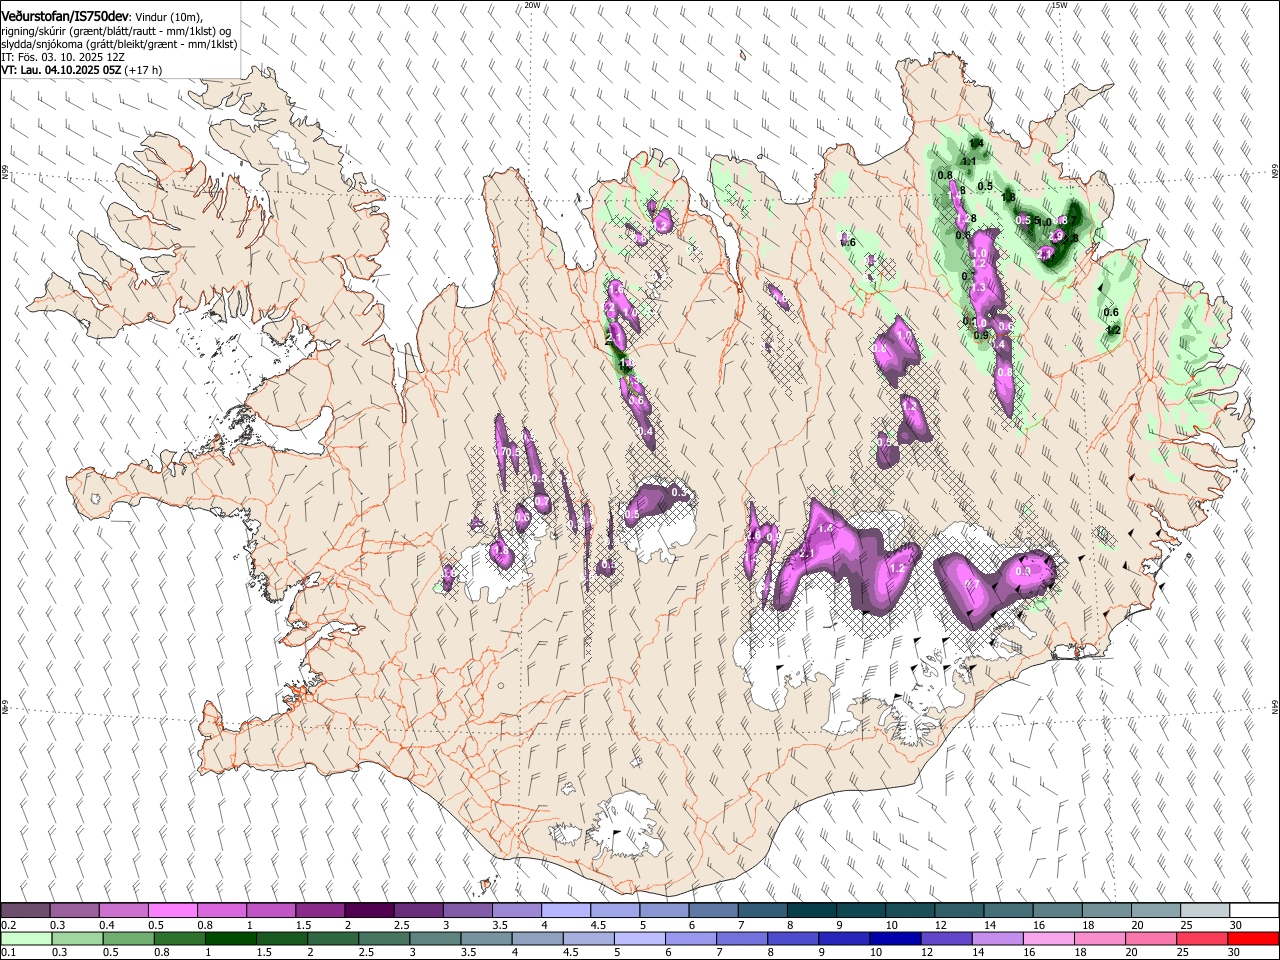
Task: Click the 'Veðurstofan/IS750dev' title text
Action: 65,16
